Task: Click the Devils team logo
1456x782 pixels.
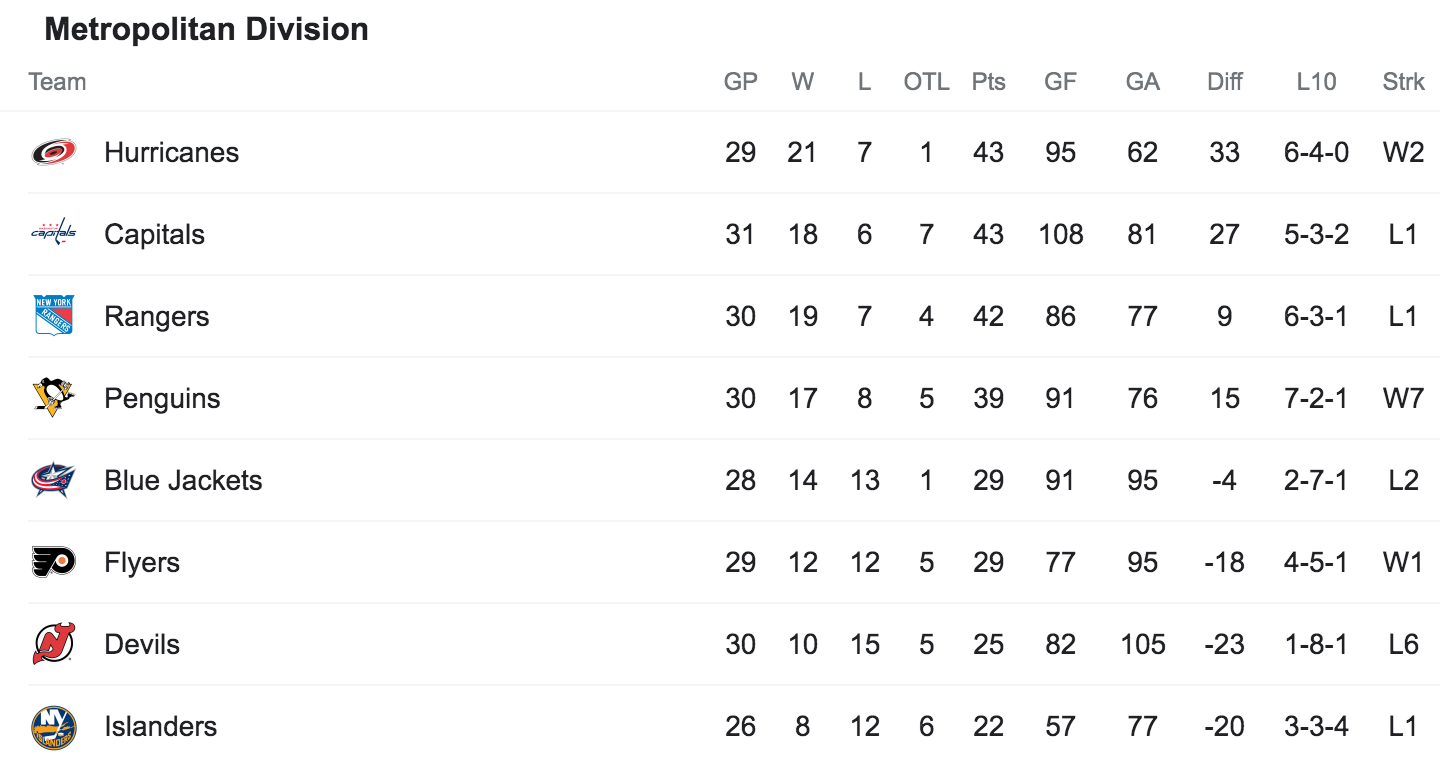Action: click(x=53, y=644)
